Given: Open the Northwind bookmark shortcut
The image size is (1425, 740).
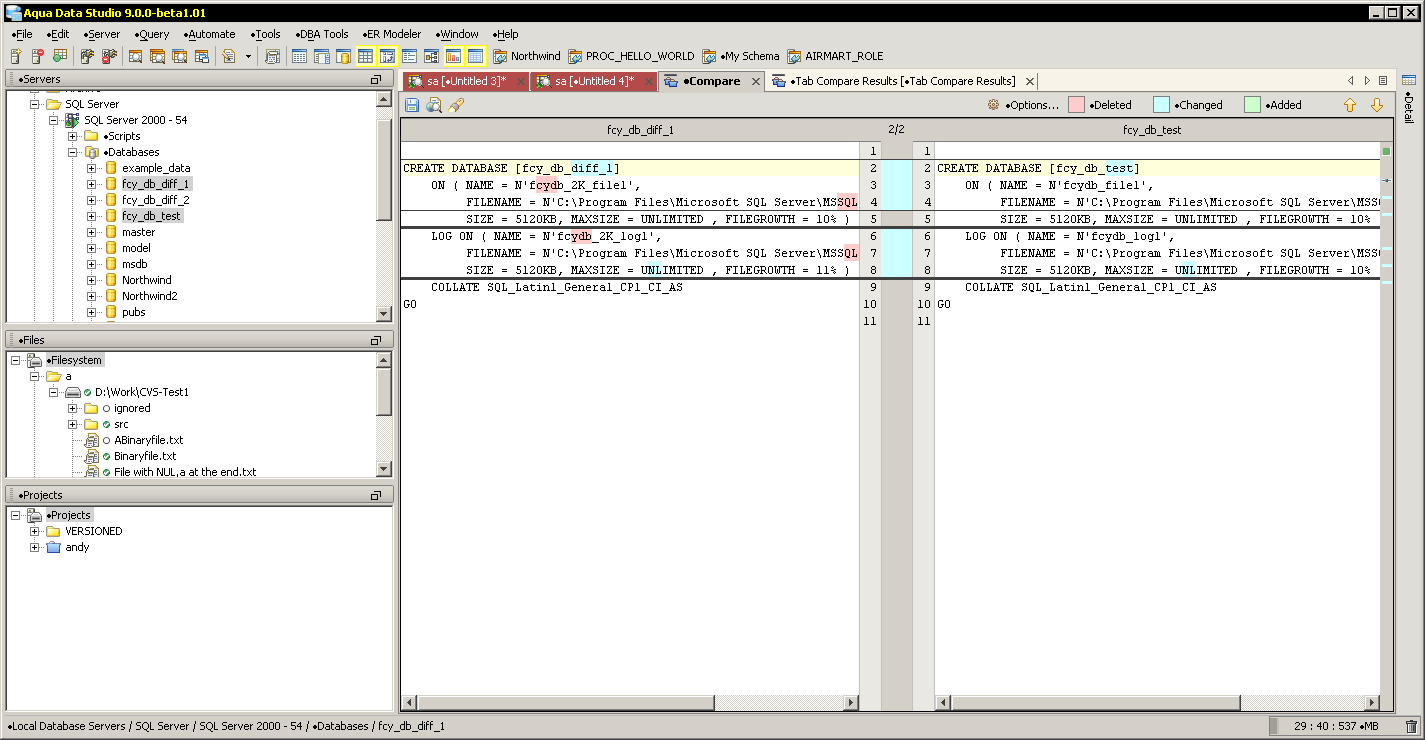Looking at the screenshot, I should click(526, 56).
